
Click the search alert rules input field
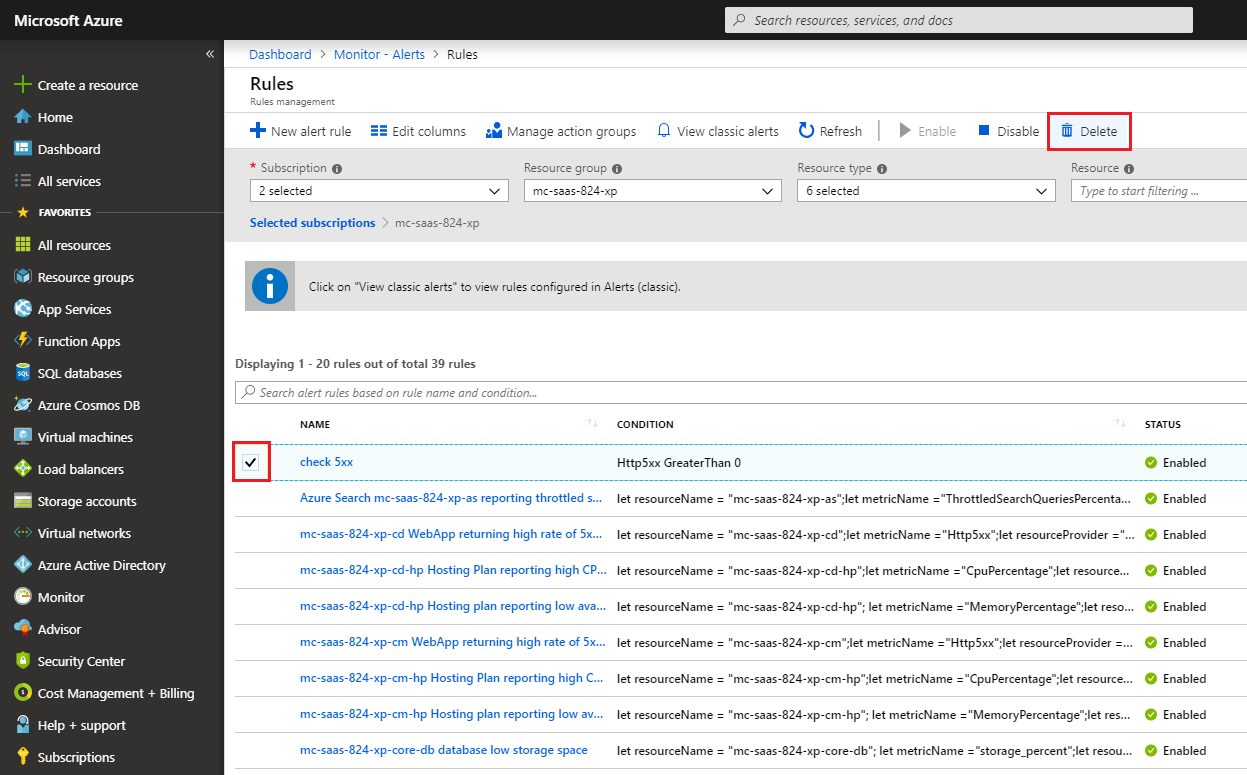coord(740,393)
